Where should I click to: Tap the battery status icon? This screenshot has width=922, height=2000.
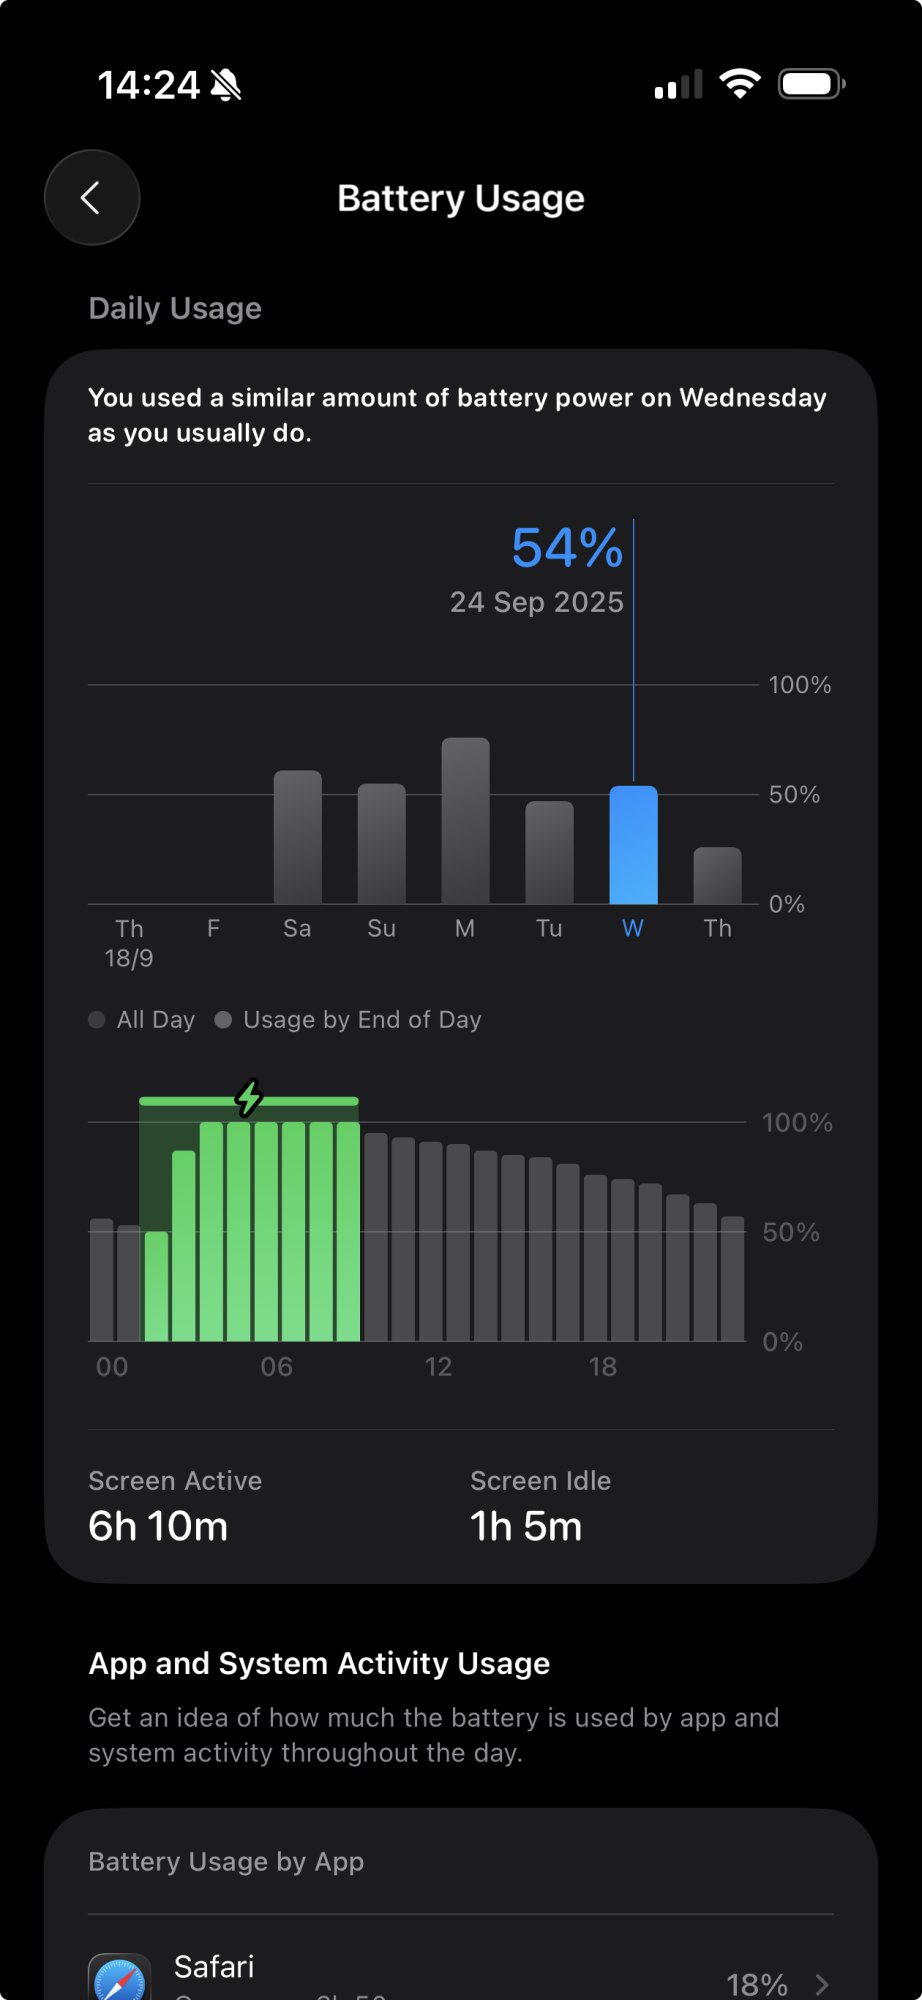click(x=811, y=84)
